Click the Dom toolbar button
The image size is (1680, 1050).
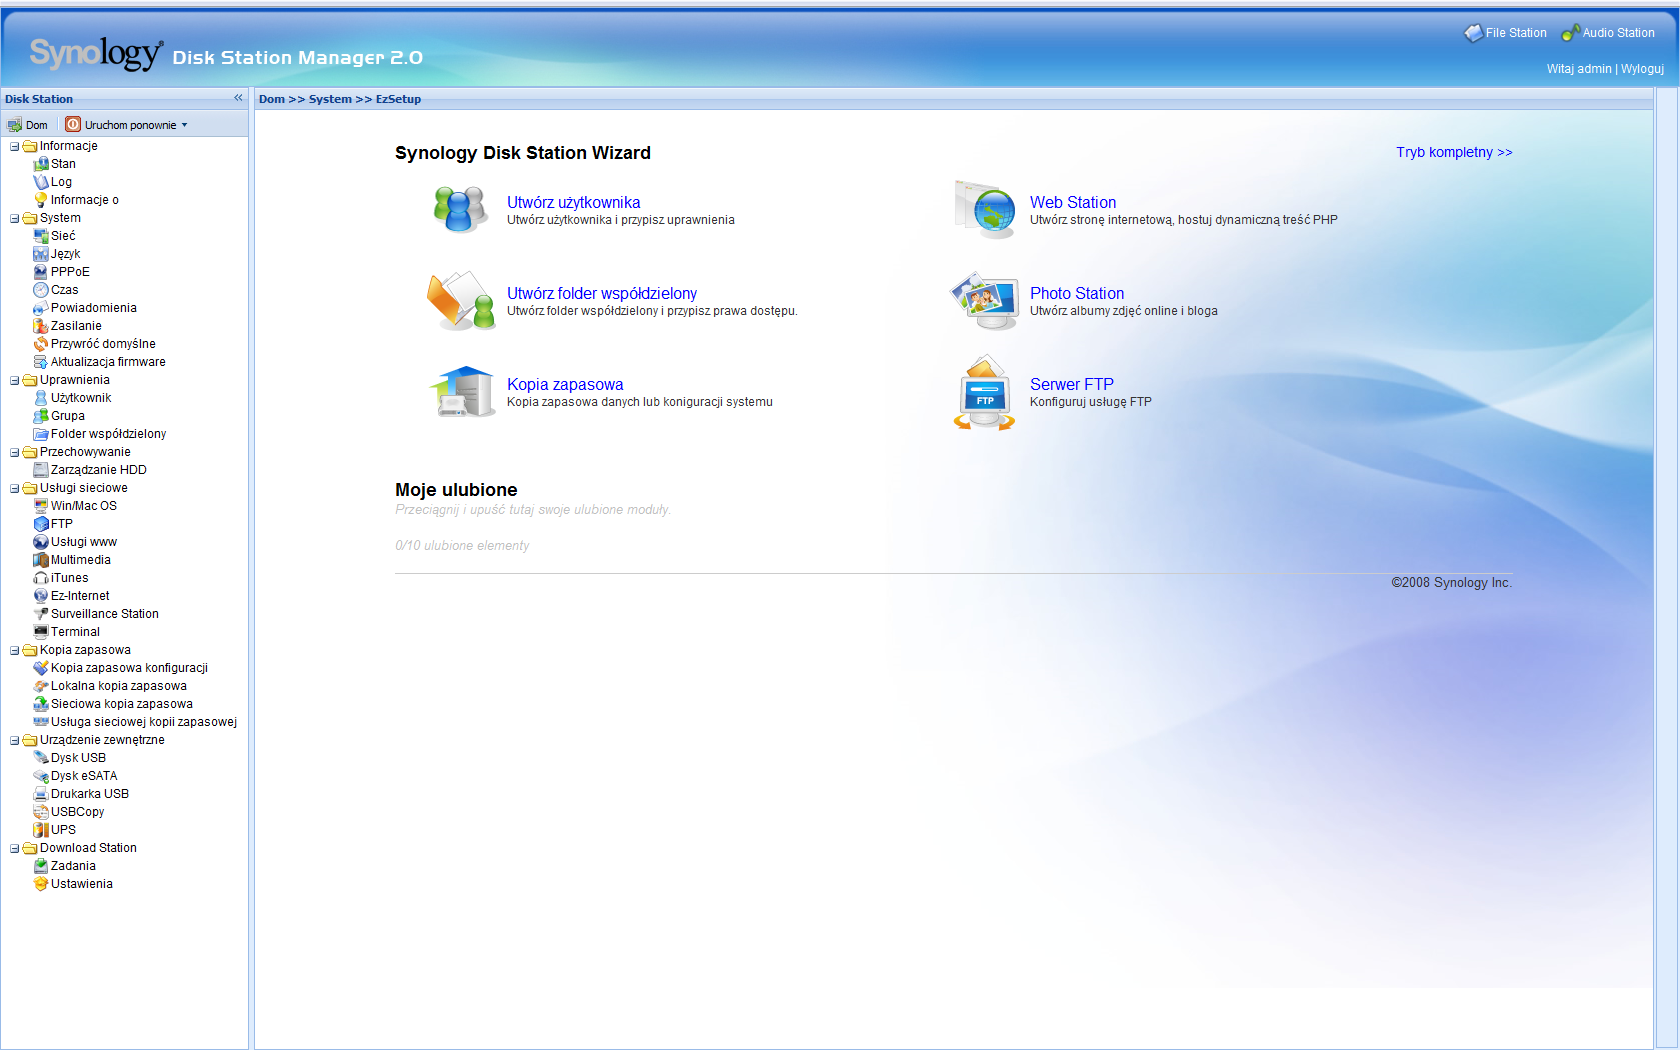(28, 125)
